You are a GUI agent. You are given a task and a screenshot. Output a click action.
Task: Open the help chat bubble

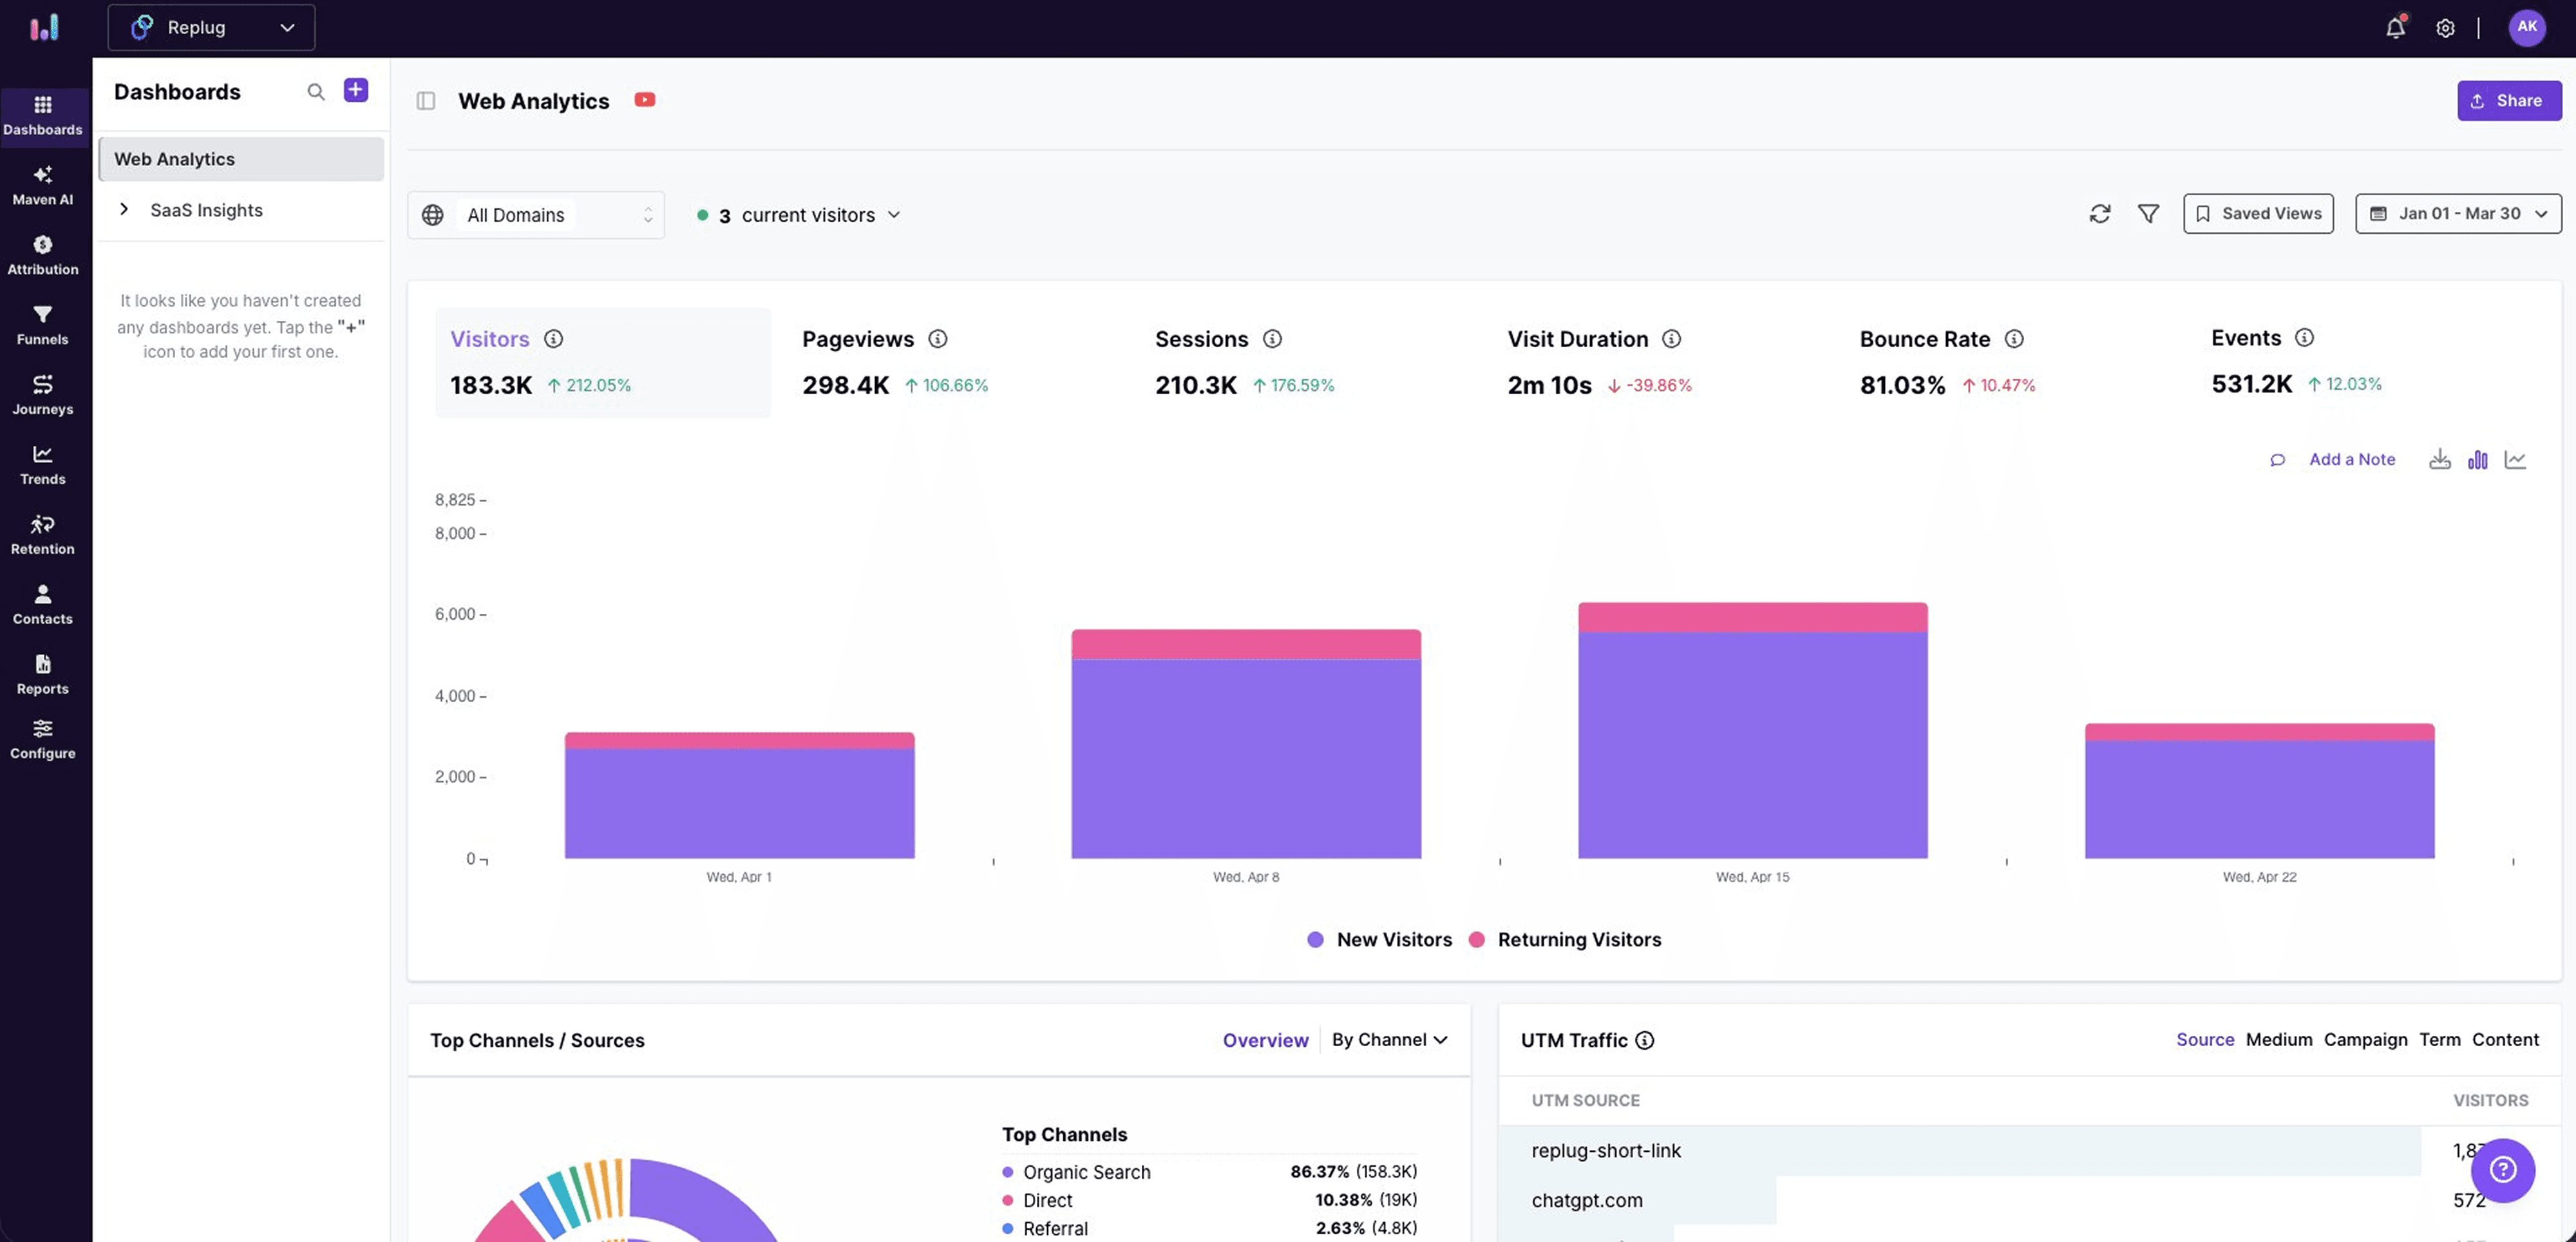pos(2503,1170)
